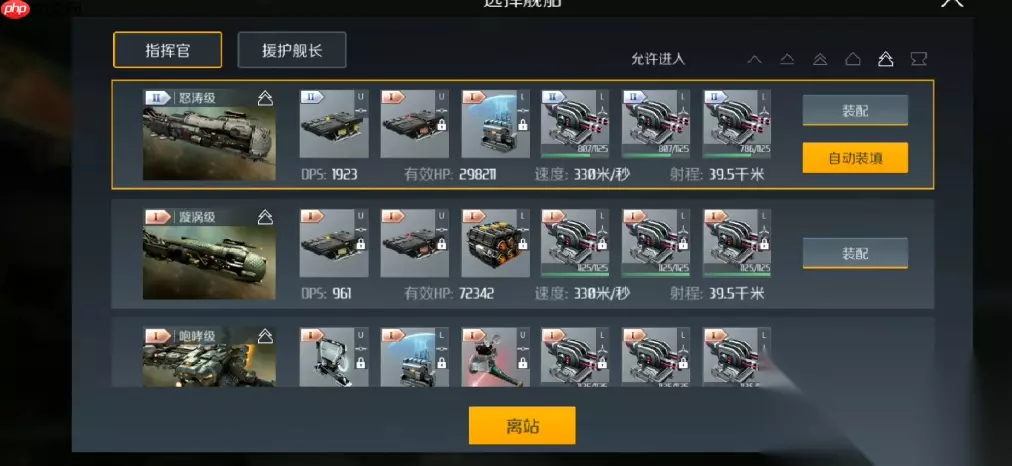Select the 漩涡级 ship thumbnail
The width and height of the screenshot is (1012, 466).
[209, 254]
